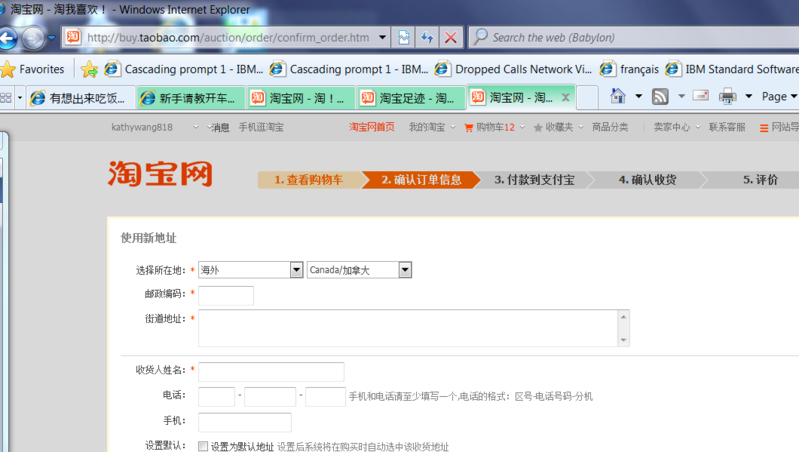
Task: Click the 收货人姓名 recipient name field
Action: click(271, 371)
